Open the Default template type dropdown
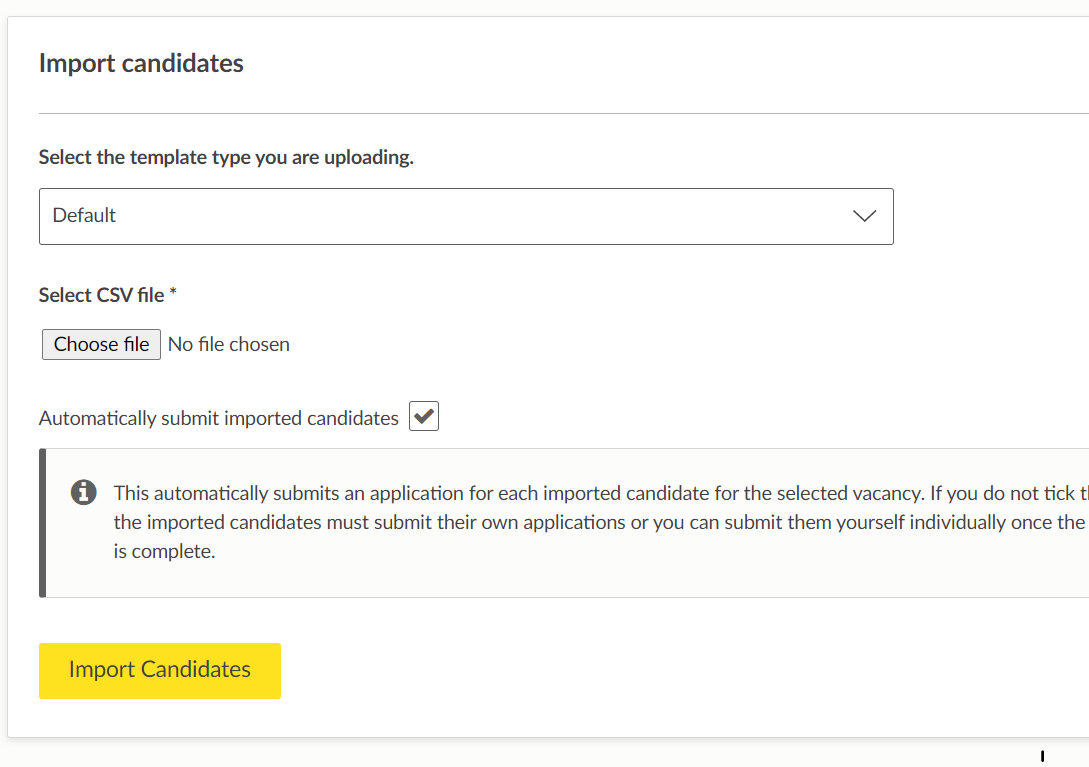The width and height of the screenshot is (1089, 767). coord(465,216)
